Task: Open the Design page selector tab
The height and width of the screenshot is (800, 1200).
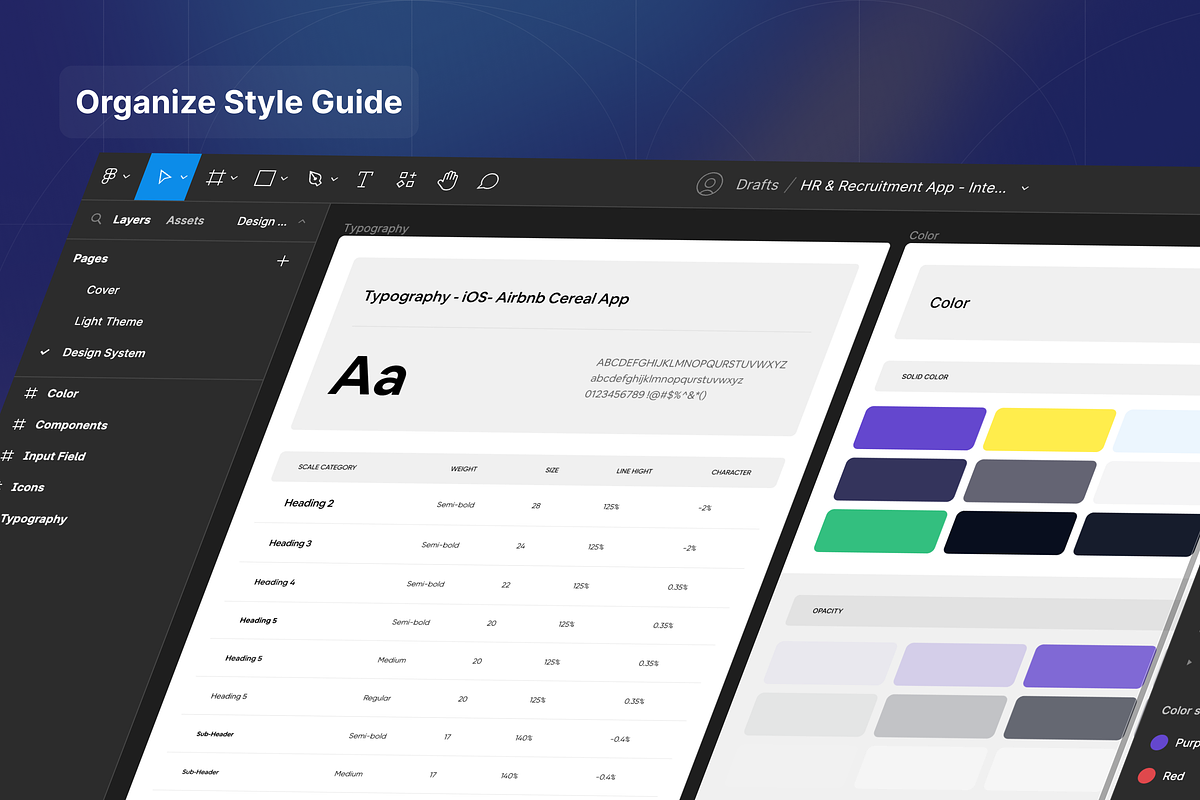Action: [x=262, y=222]
